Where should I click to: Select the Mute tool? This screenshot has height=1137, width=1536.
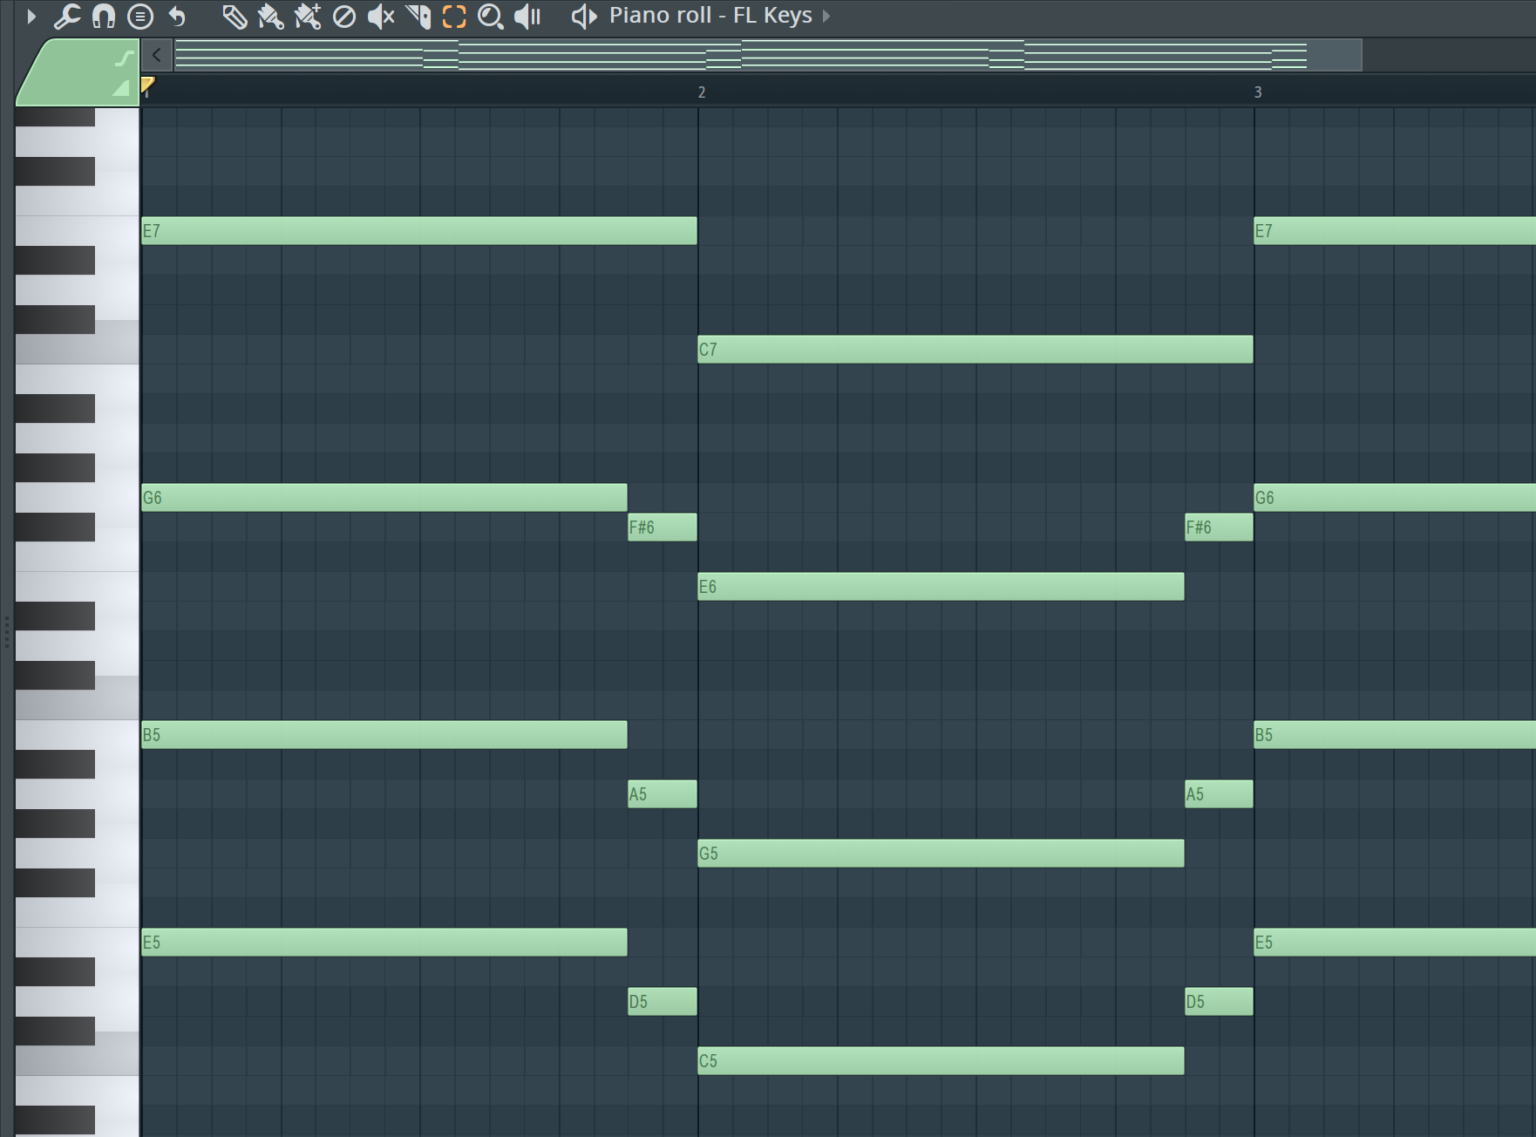[x=381, y=16]
